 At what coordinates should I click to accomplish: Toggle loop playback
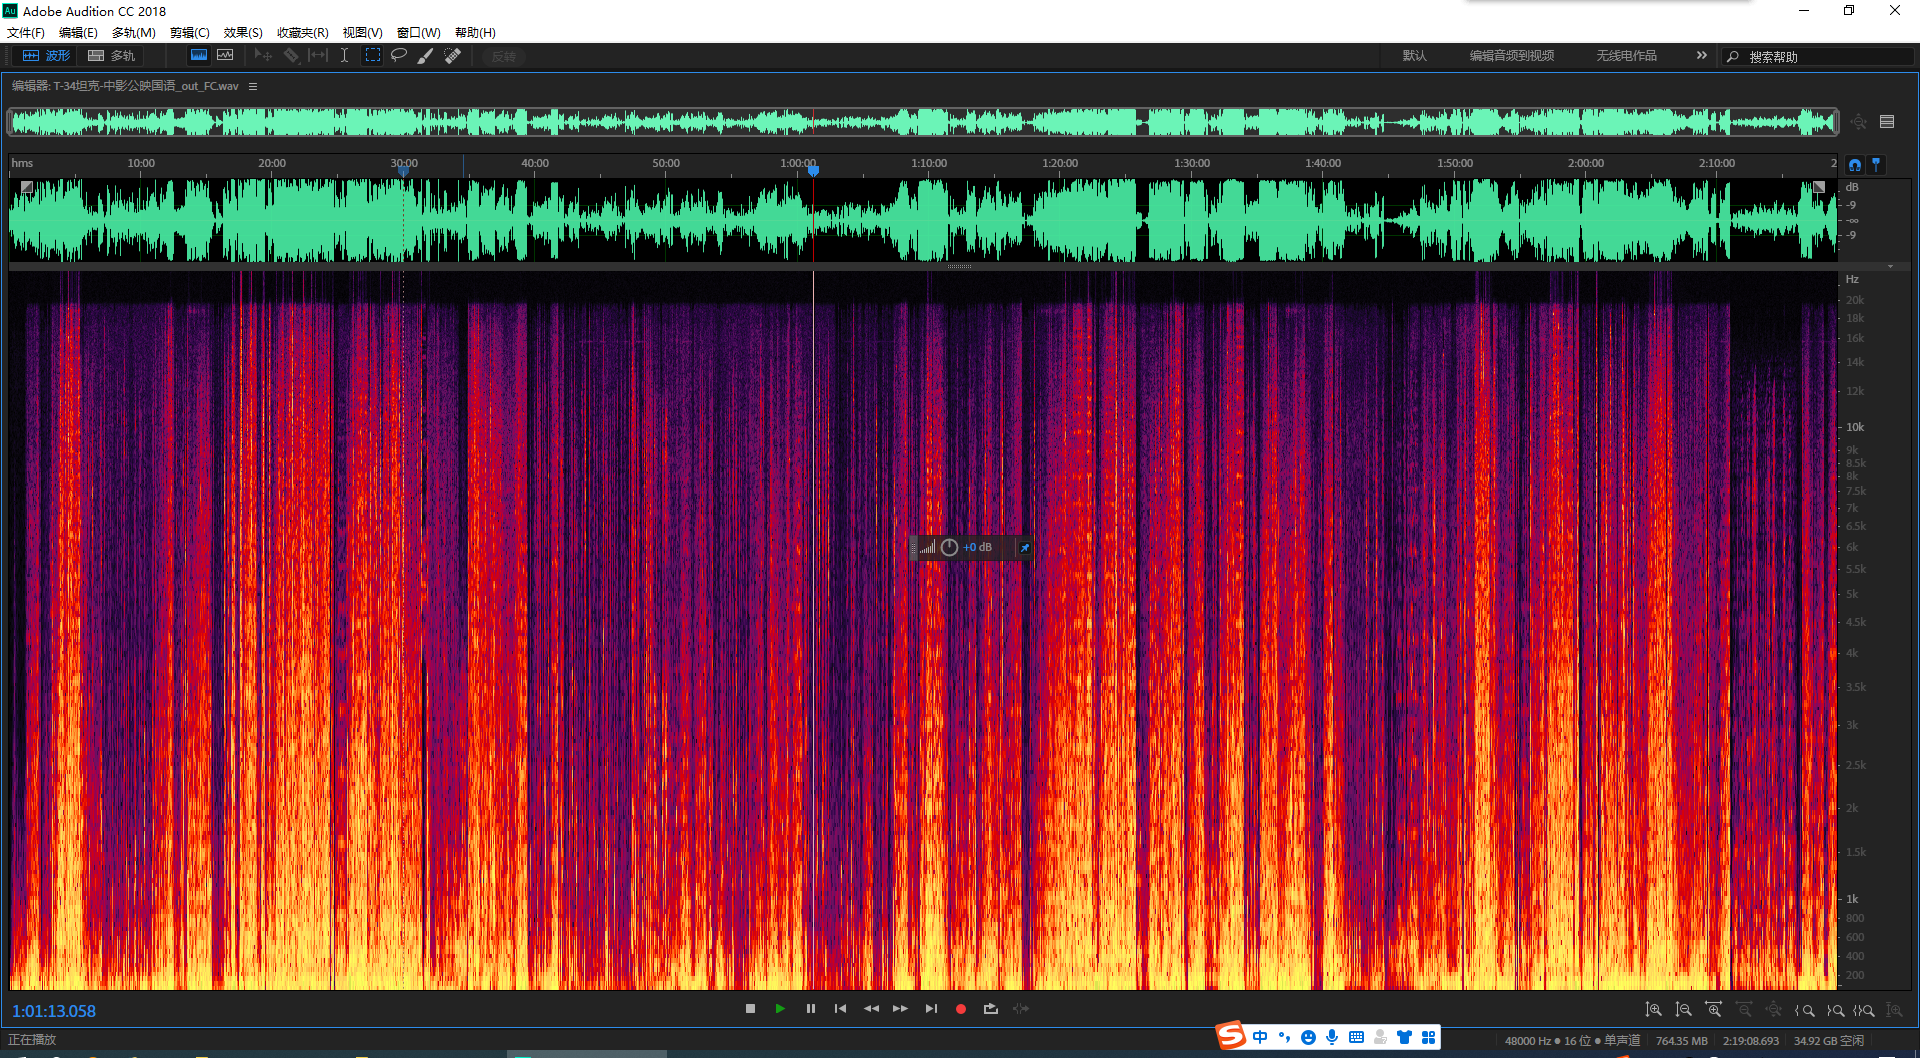pyautogui.click(x=991, y=1009)
